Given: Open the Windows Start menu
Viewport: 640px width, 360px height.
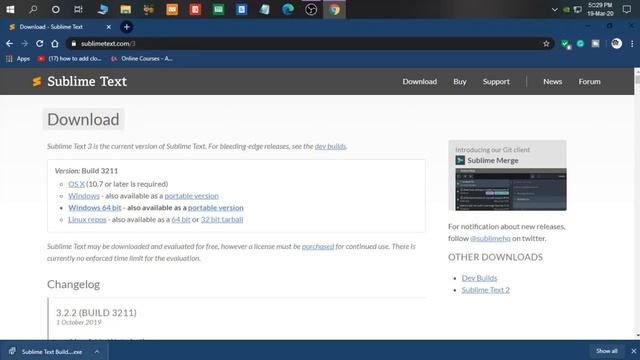Looking at the screenshot, I should 10,9.
